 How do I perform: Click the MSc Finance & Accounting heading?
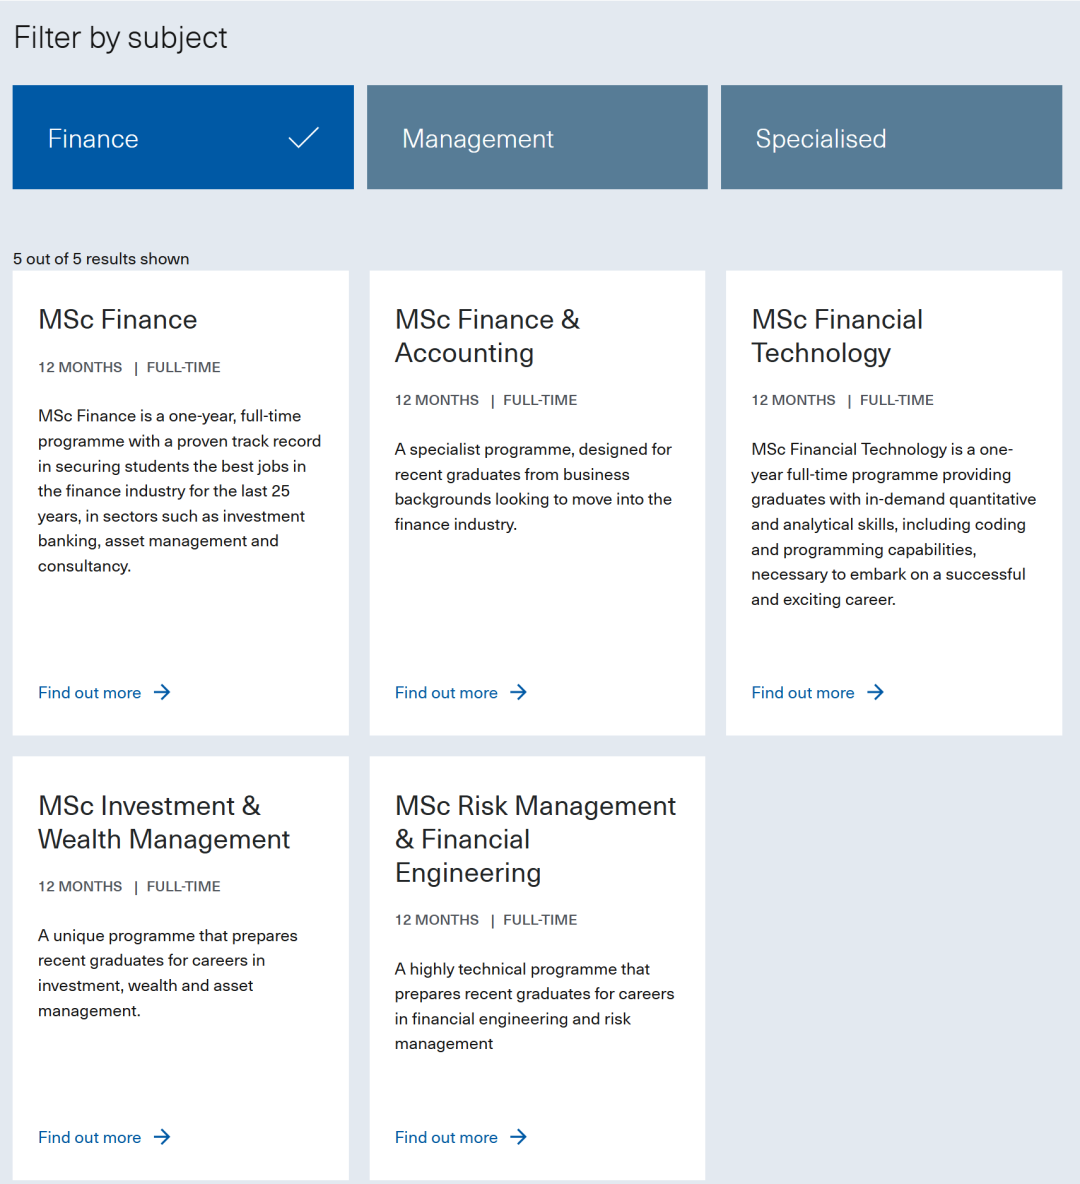coord(487,336)
